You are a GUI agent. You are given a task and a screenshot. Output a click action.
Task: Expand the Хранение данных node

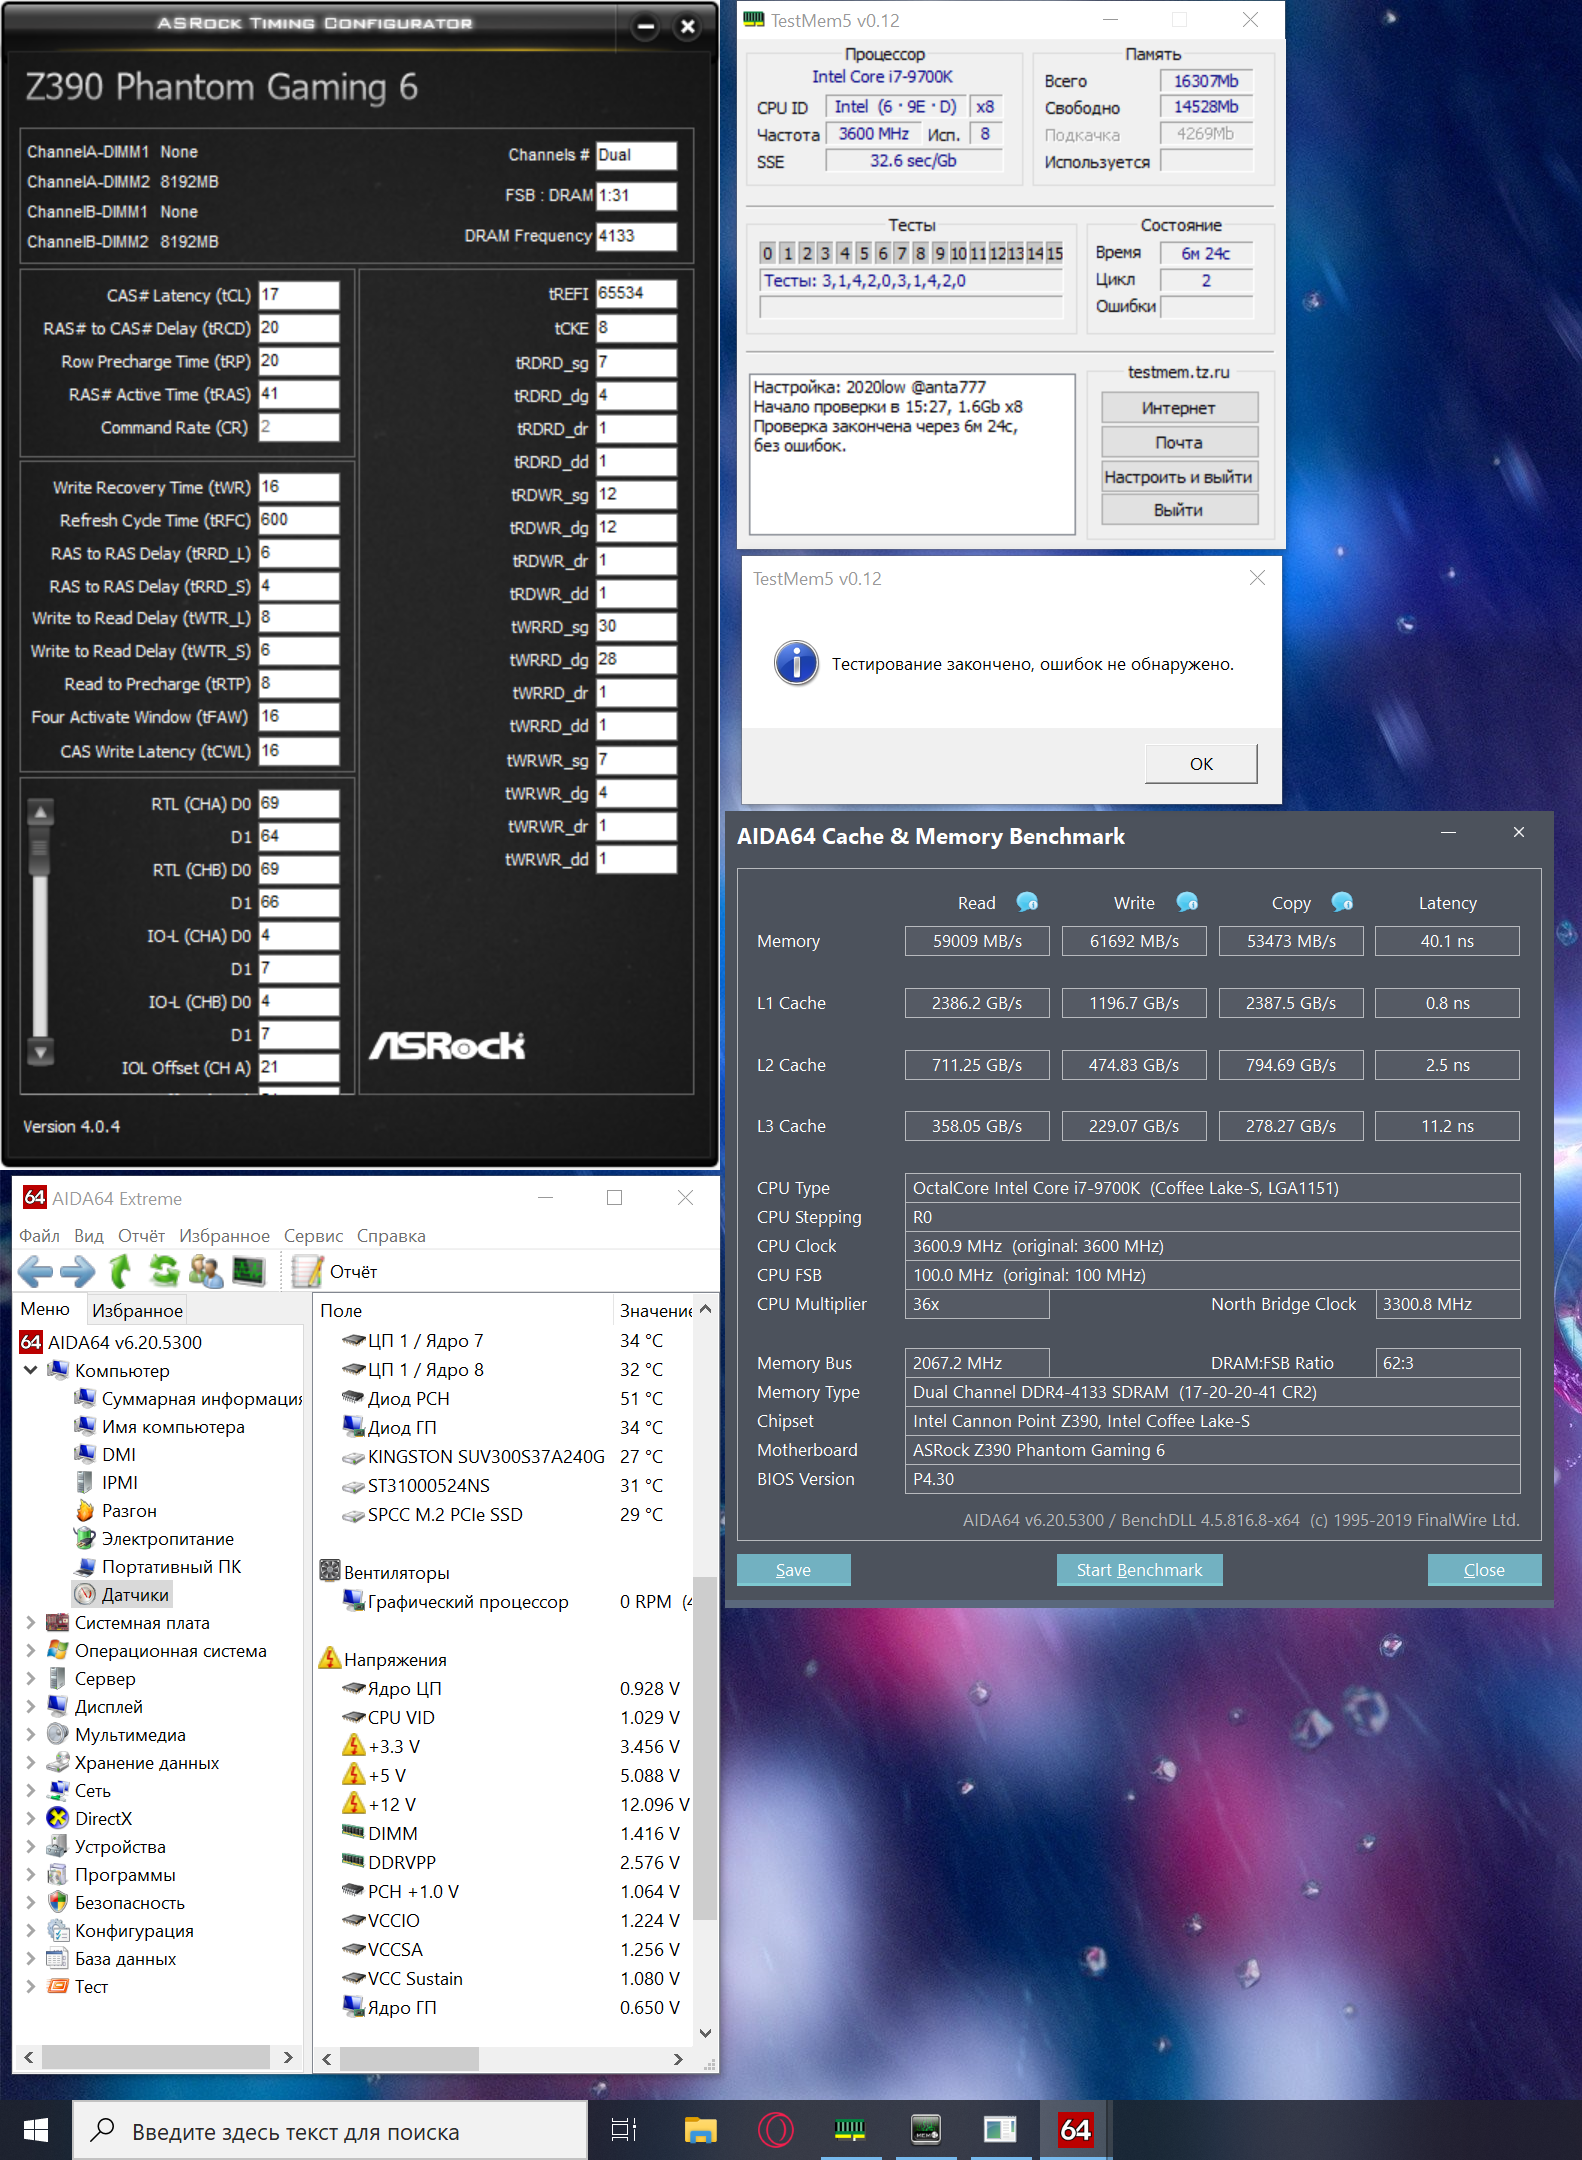click(30, 1762)
